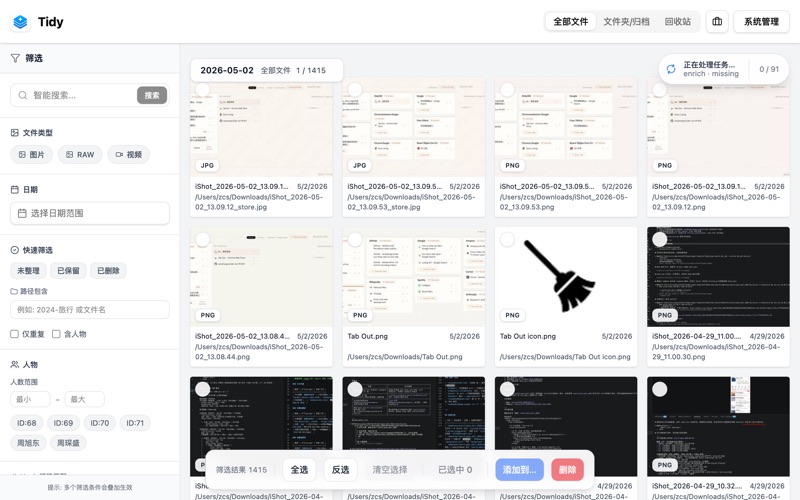This screenshot has width=800, height=500.
Task: Open the Tab Out icon.png broom thumbnail
Action: coord(566,277)
